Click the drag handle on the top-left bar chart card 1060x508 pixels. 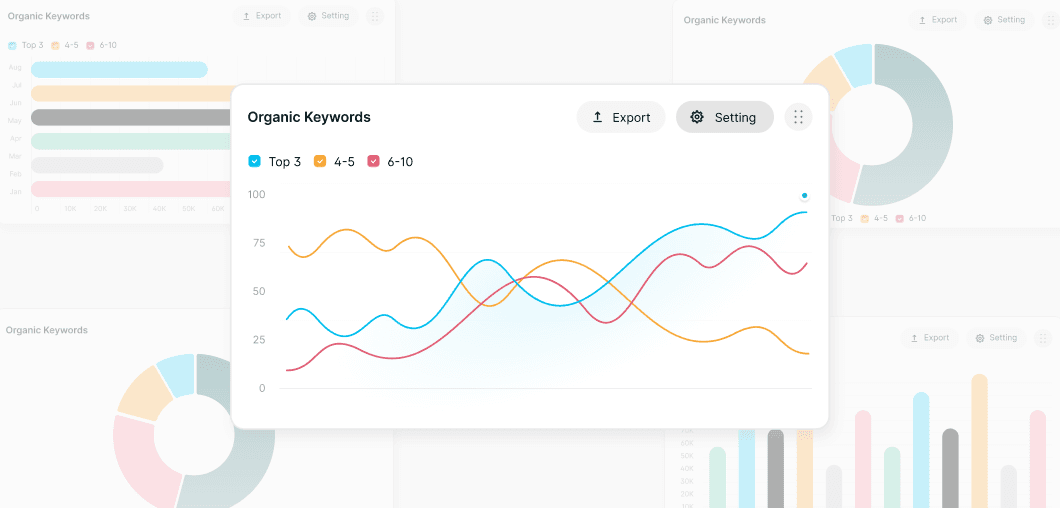(x=374, y=16)
